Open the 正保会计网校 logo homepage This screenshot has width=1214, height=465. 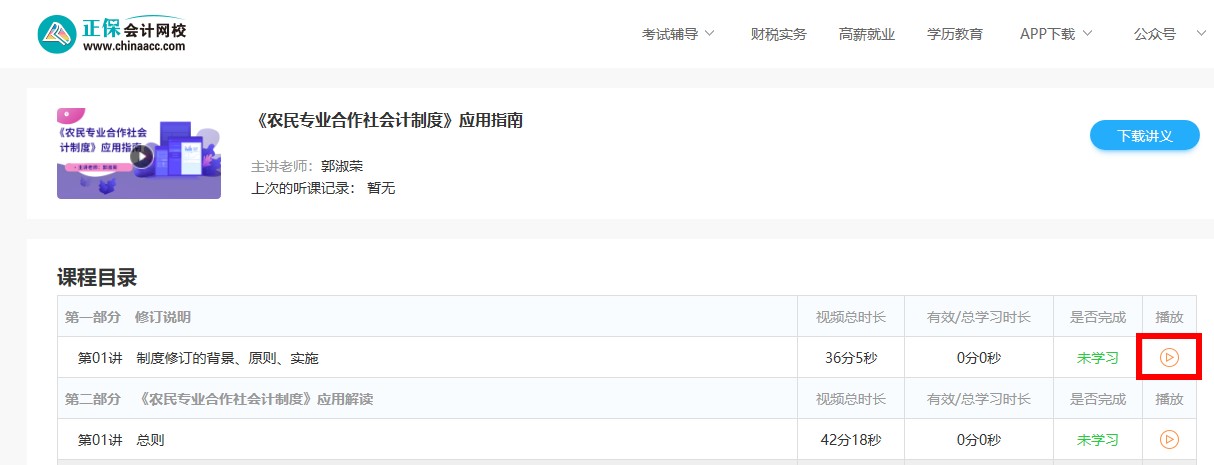point(112,34)
